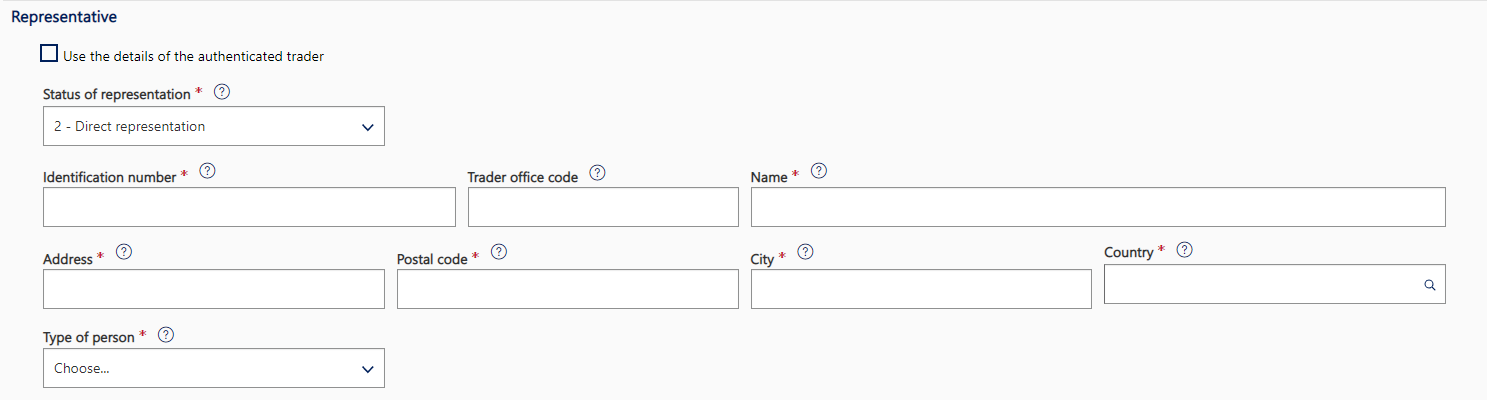Open Postal code help icon
The width and height of the screenshot is (1487, 400).
tap(498, 252)
